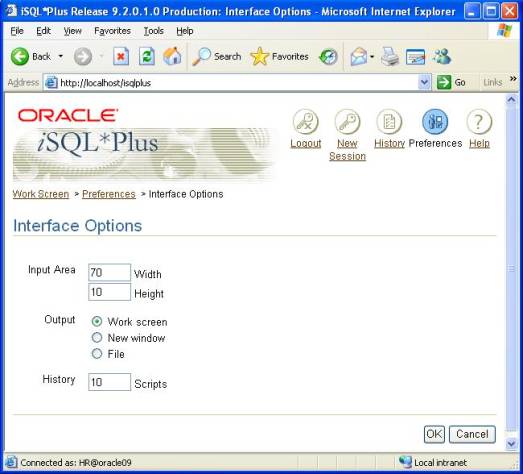This screenshot has height=474, width=523.
Task: Follow the Work Screen breadcrumb link
Action: [41, 194]
